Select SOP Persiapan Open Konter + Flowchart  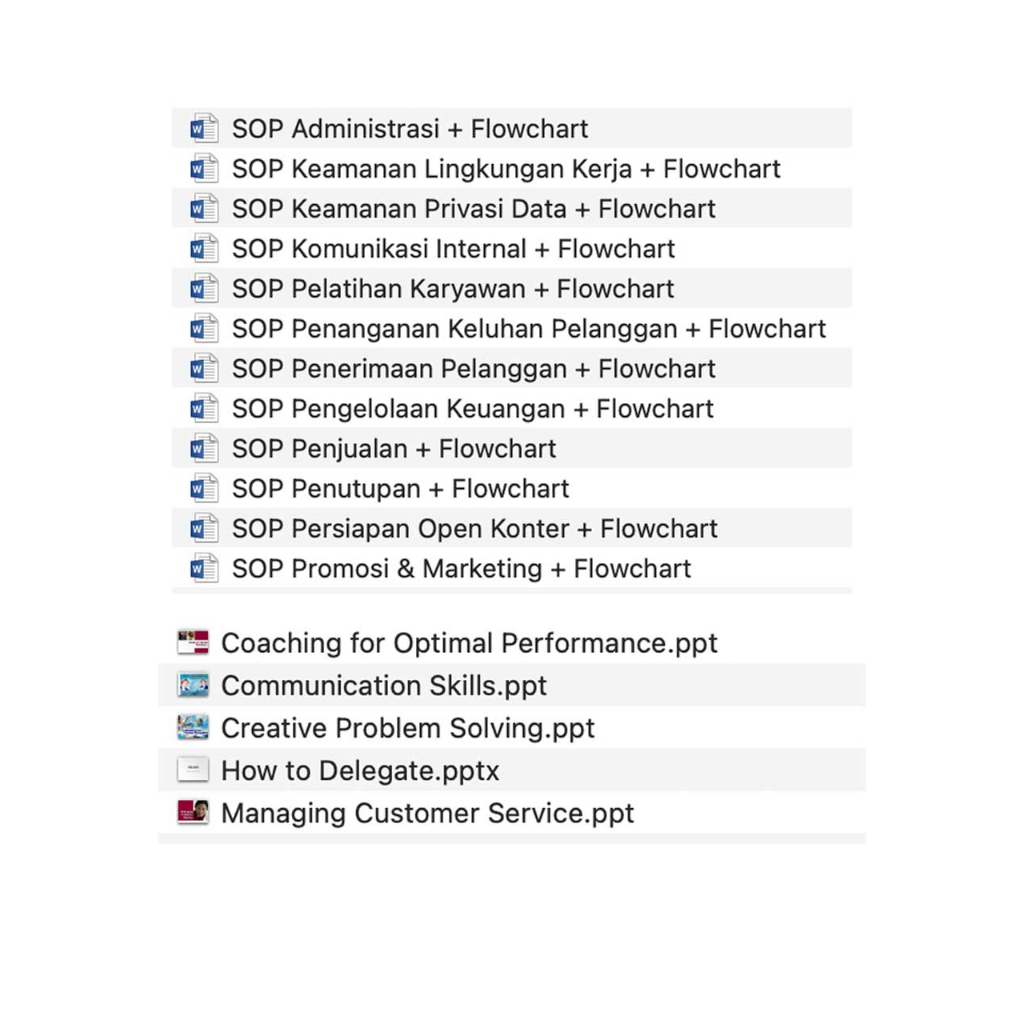pos(474,528)
